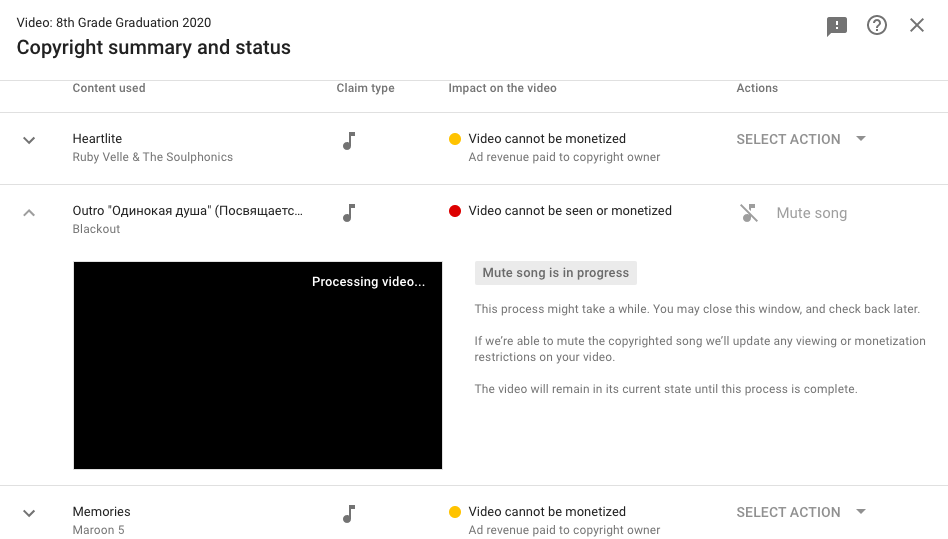The width and height of the screenshot is (948, 539).
Task: Open SELECT ACTION dropdown for Heartlite
Action: (x=801, y=139)
